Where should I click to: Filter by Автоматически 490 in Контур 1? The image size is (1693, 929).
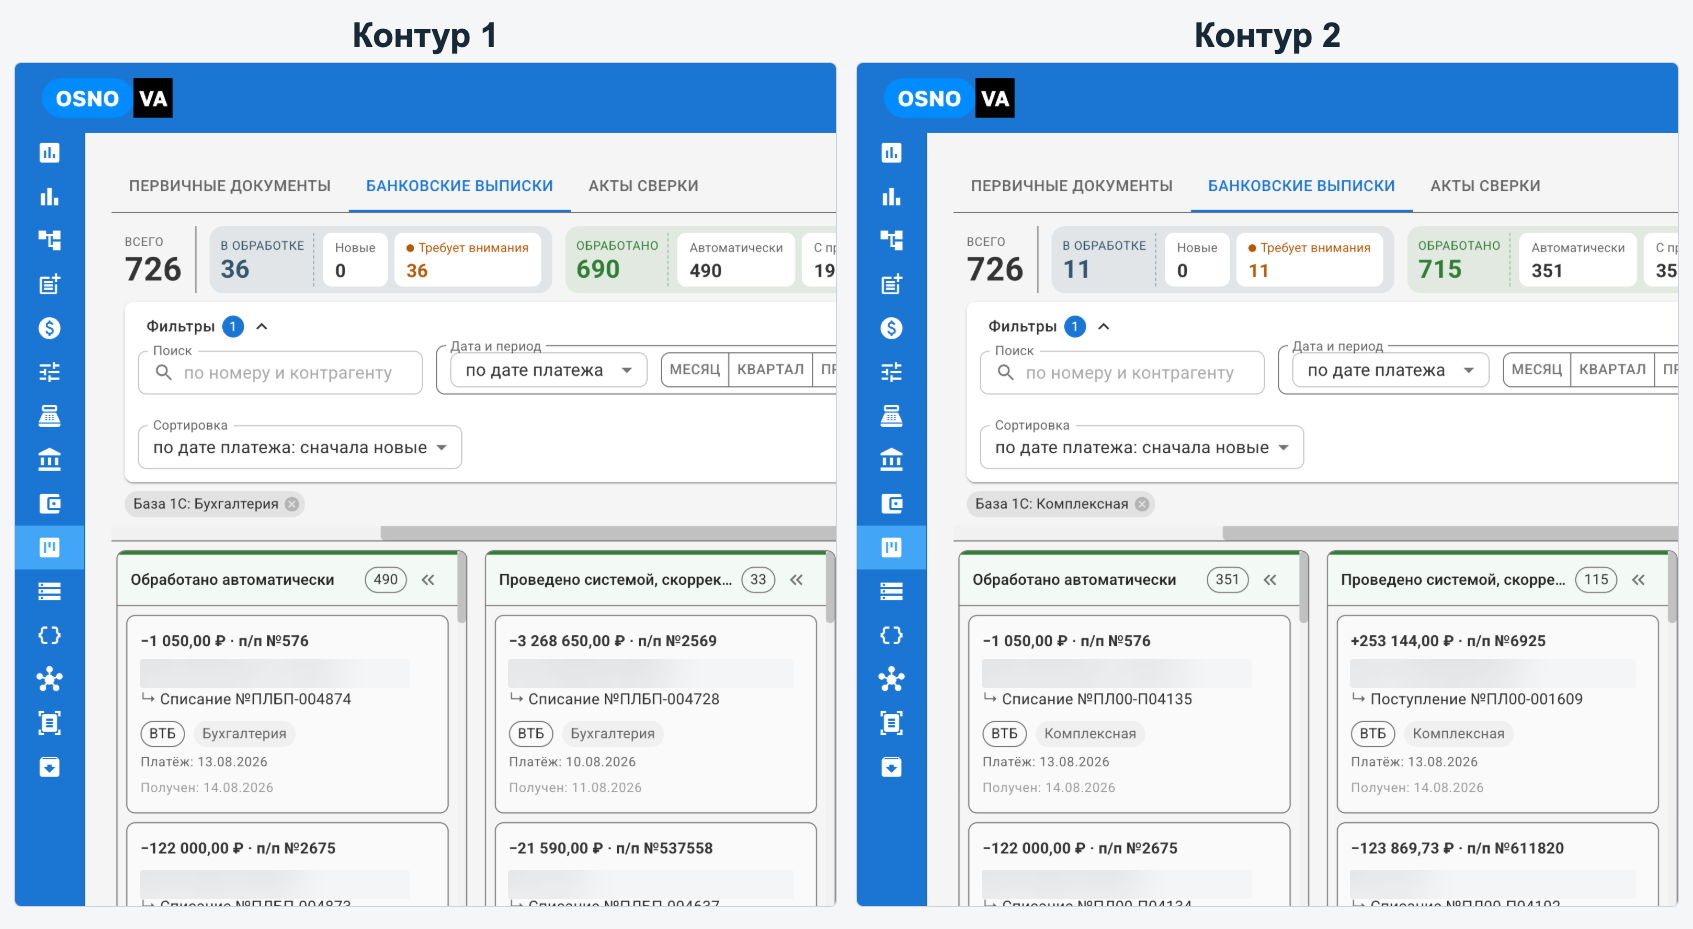(736, 260)
